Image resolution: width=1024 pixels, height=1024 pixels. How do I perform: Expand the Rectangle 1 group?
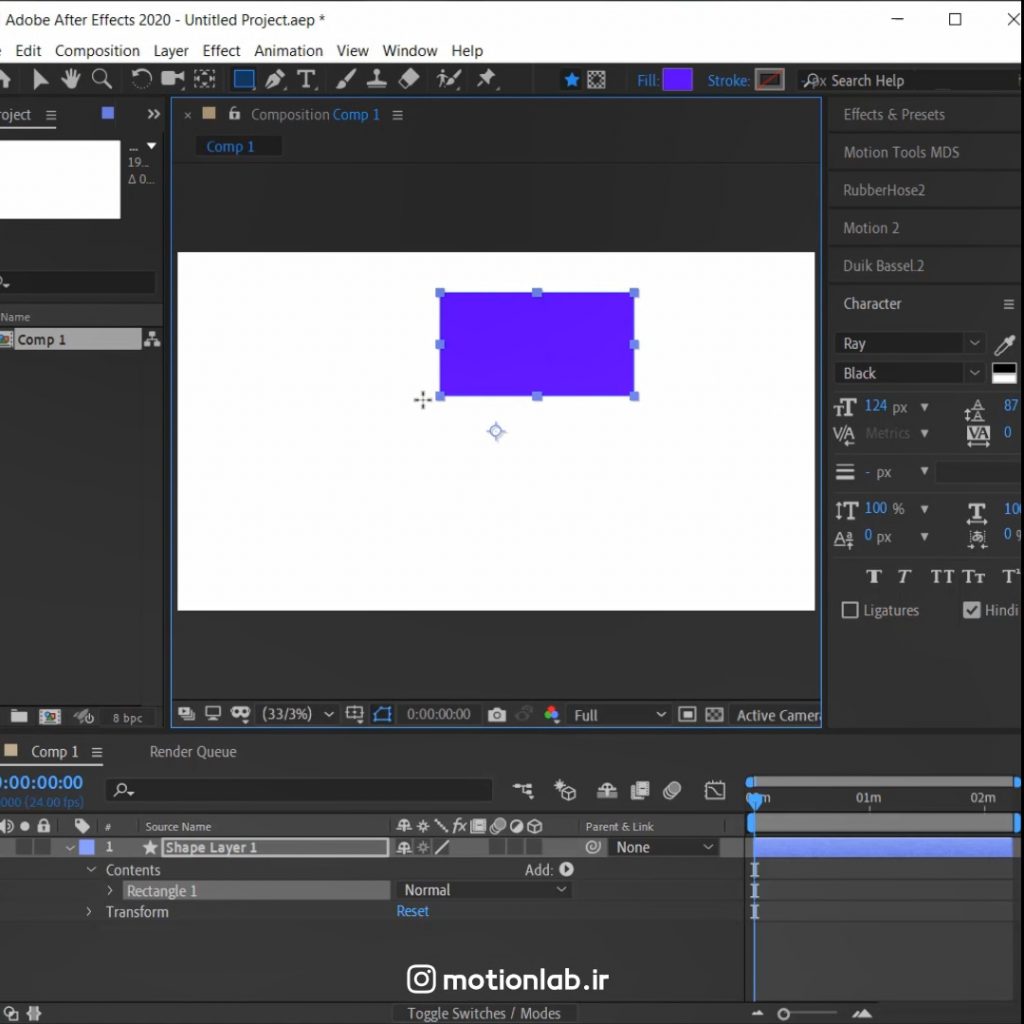click(x=110, y=890)
